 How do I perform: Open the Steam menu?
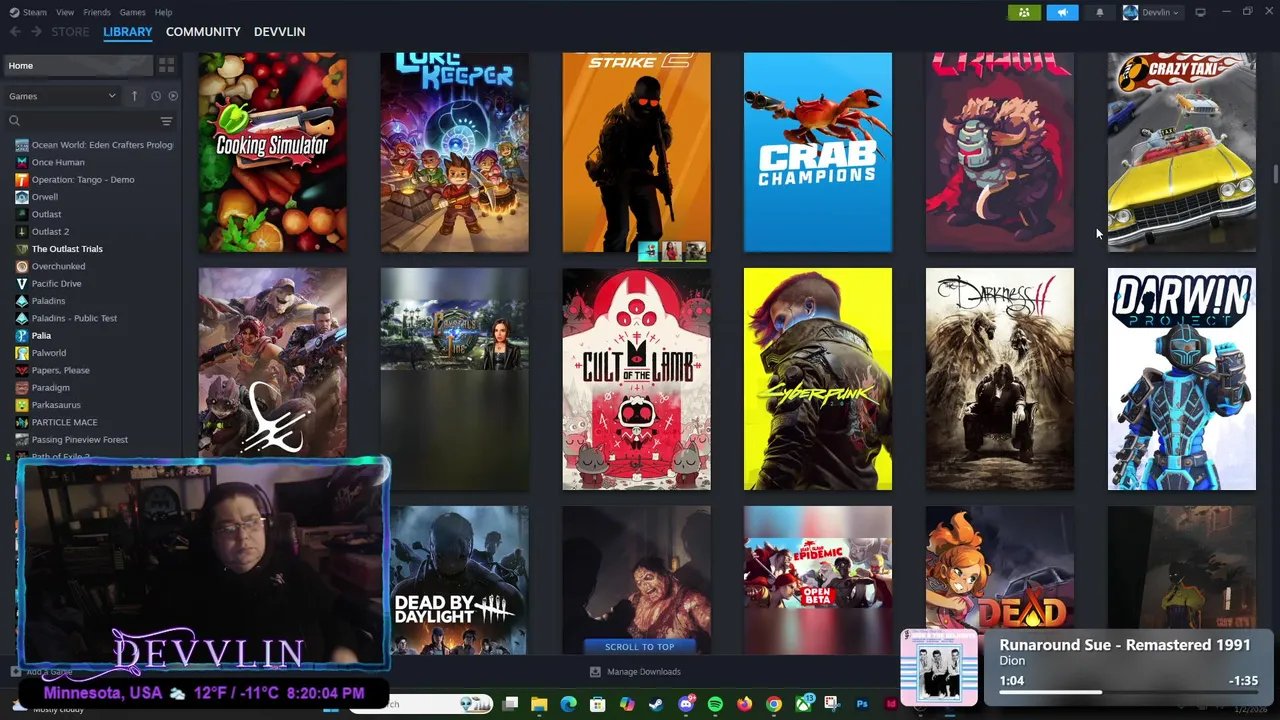tap(29, 12)
